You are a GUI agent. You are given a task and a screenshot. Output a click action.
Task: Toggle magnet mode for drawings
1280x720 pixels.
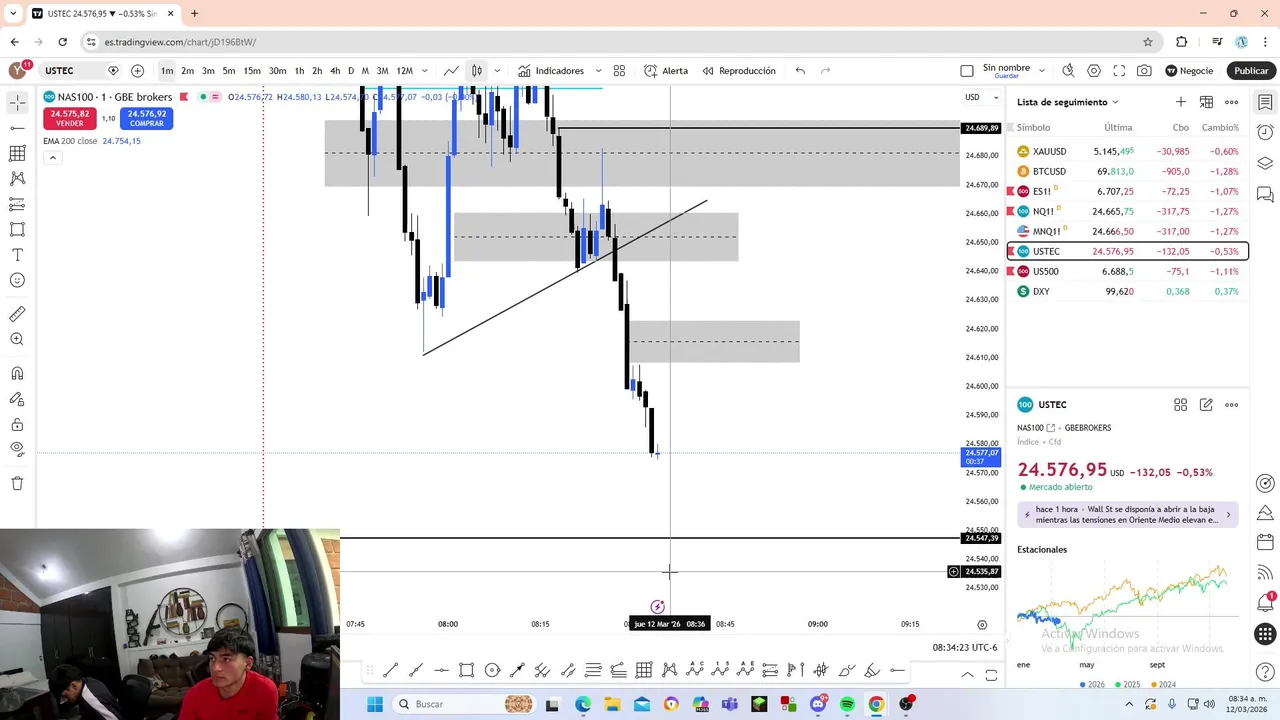(x=17, y=374)
